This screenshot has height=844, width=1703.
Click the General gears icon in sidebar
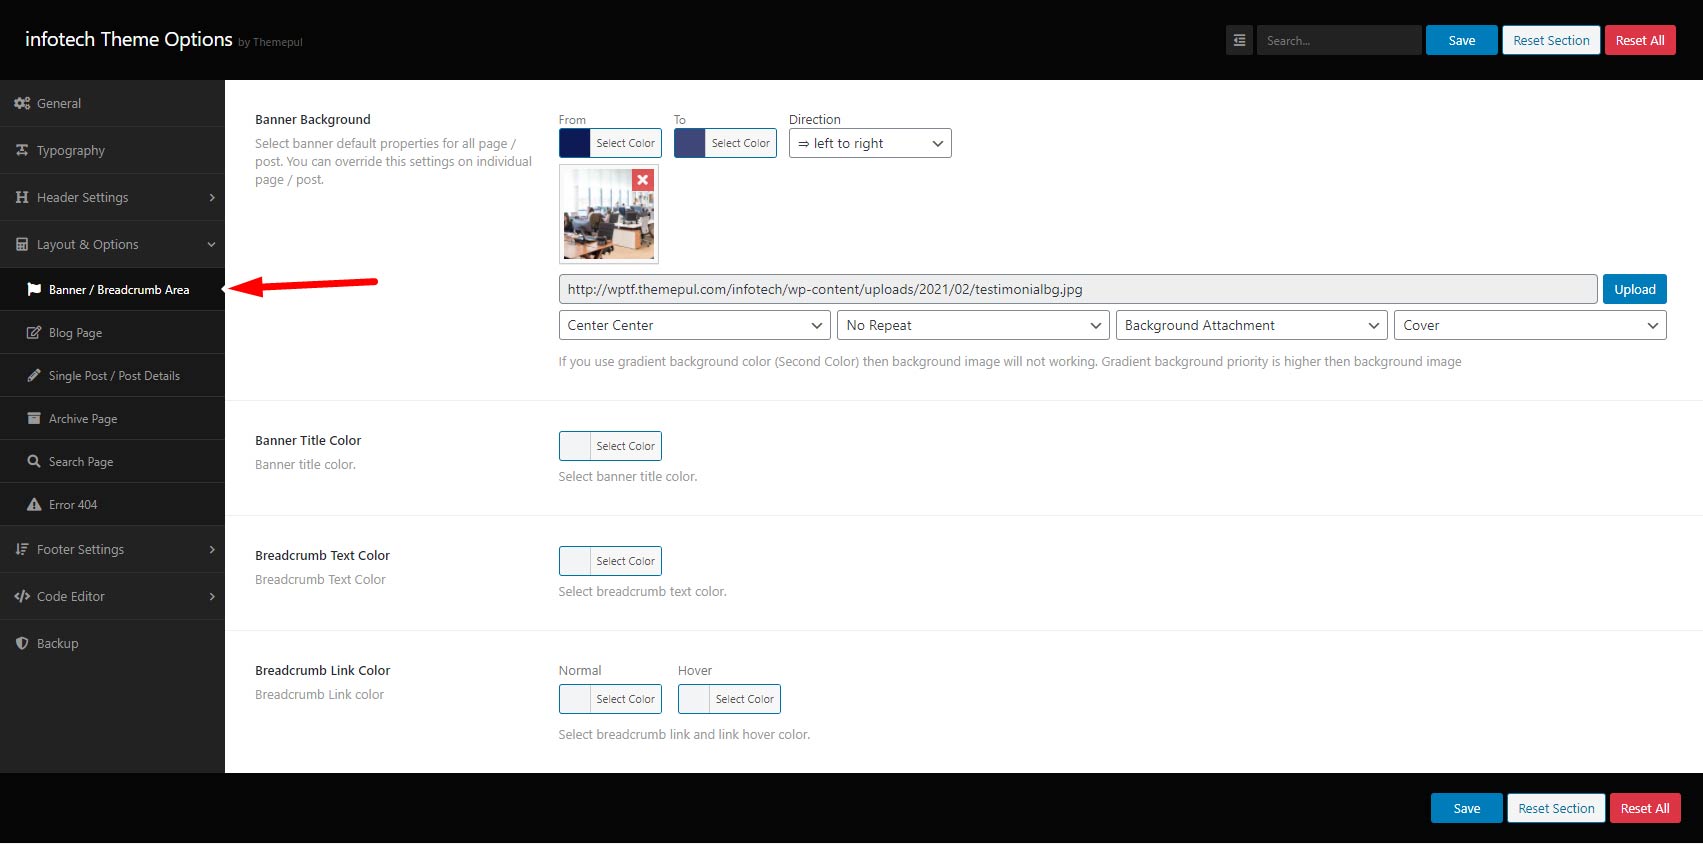22,103
